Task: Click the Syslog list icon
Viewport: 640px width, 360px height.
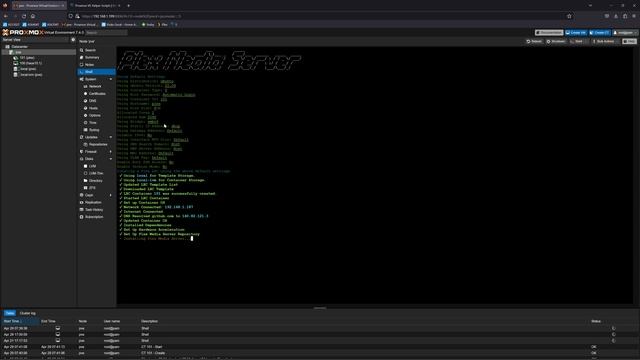Action: 85,130
